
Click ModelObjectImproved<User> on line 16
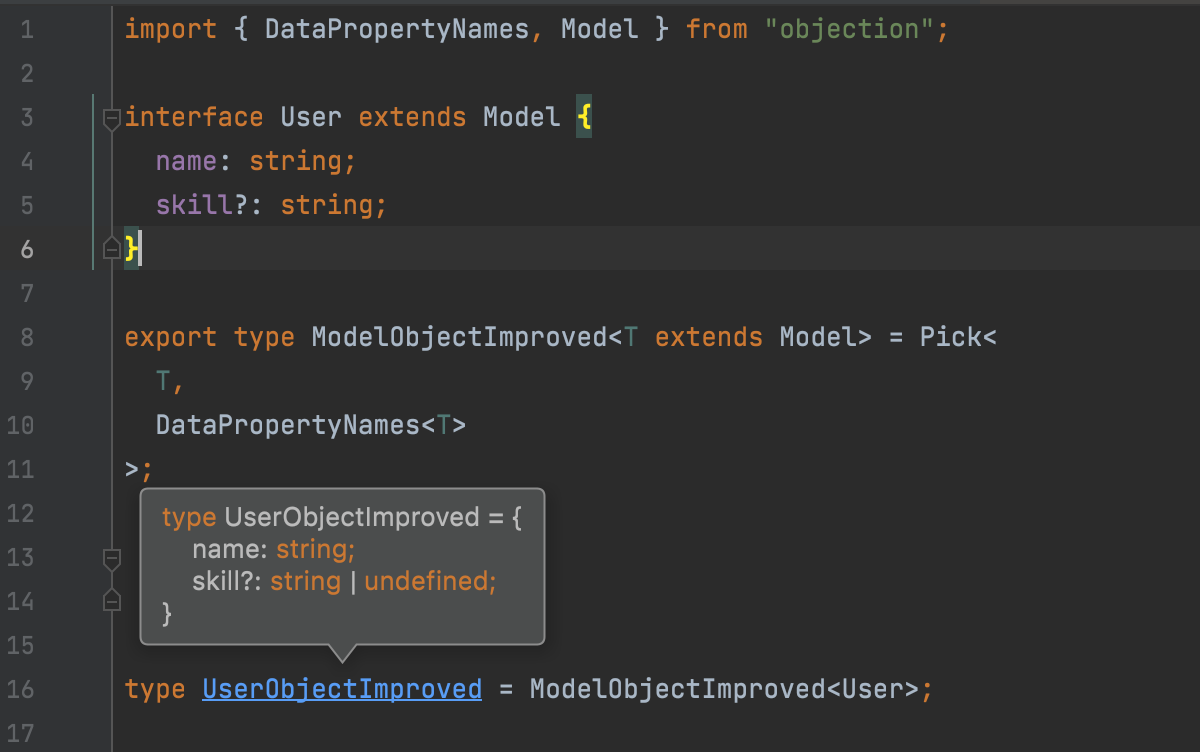(x=724, y=689)
